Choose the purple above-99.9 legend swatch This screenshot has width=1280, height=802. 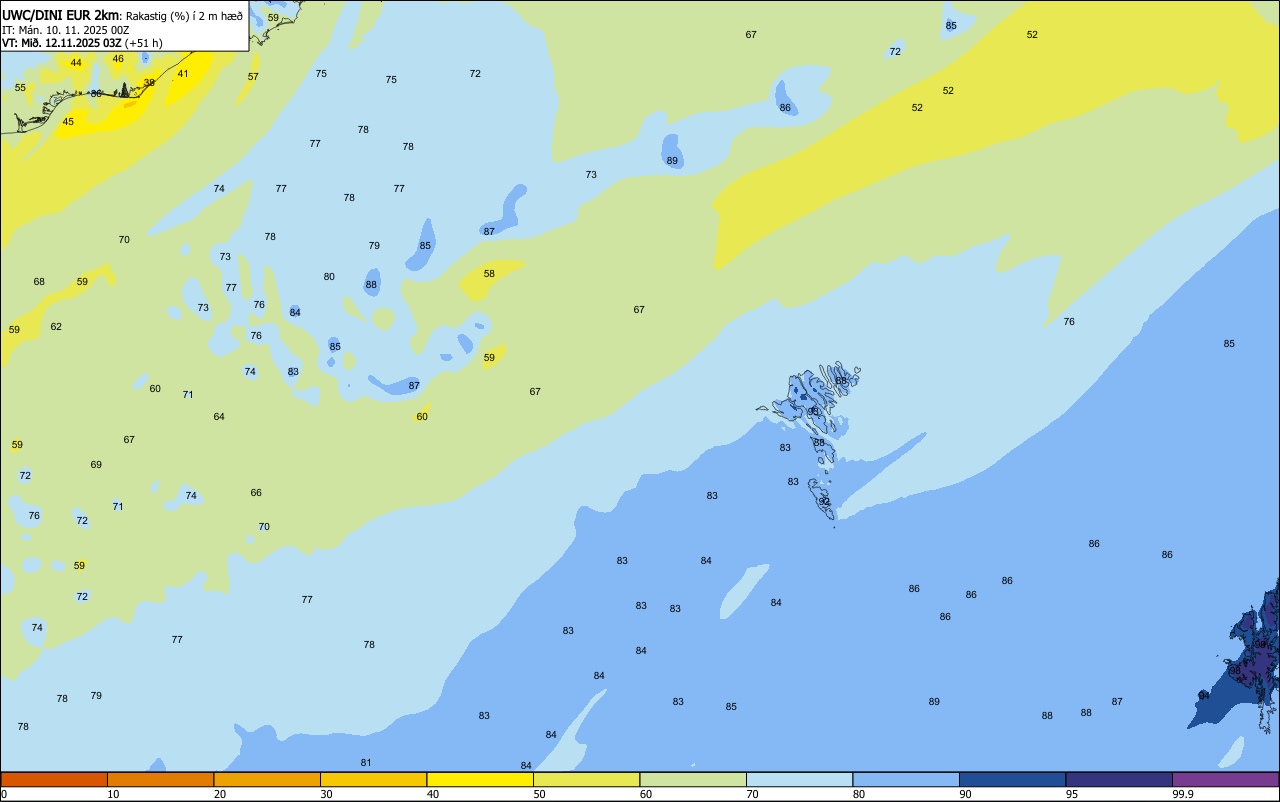(1225, 779)
